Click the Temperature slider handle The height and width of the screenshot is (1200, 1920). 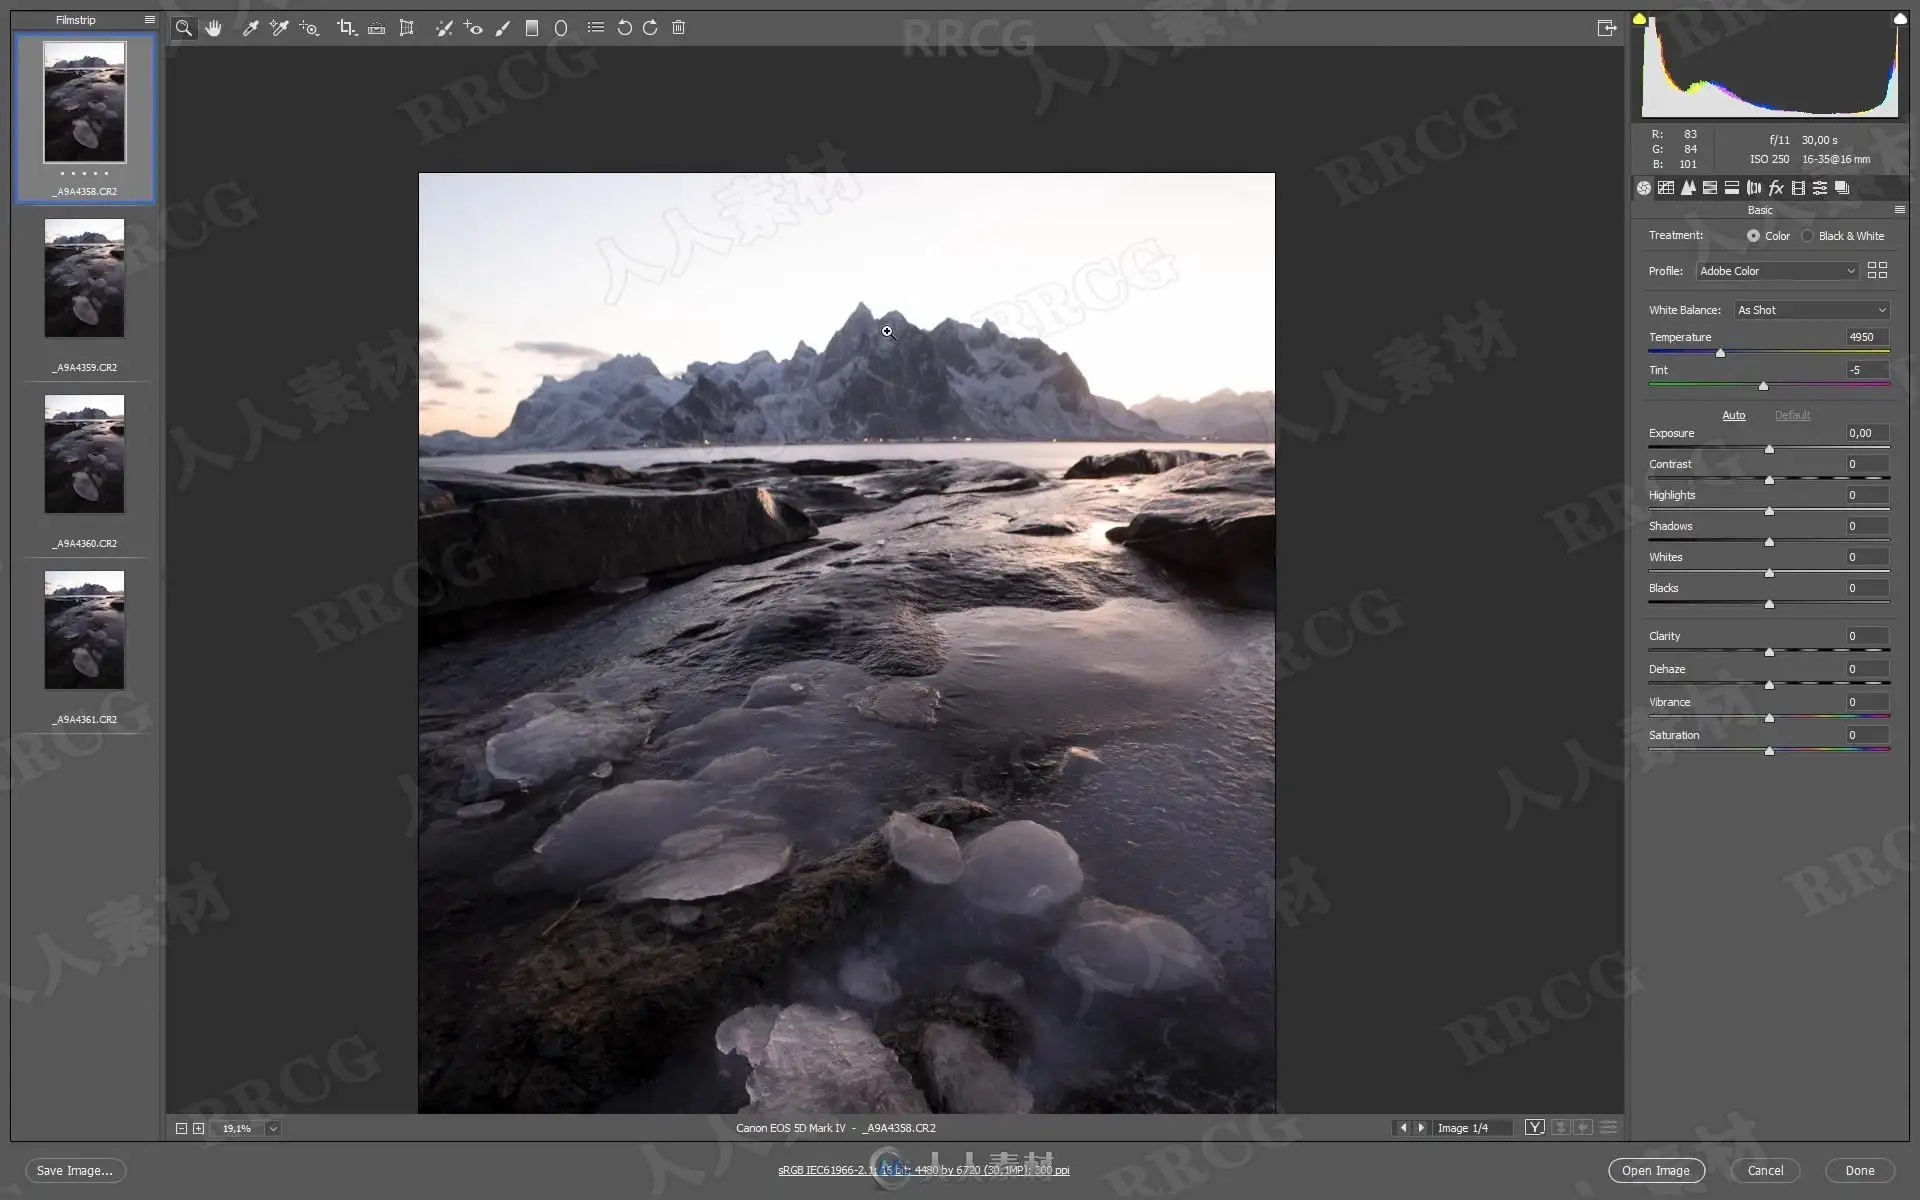click(x=1720, y=353)
